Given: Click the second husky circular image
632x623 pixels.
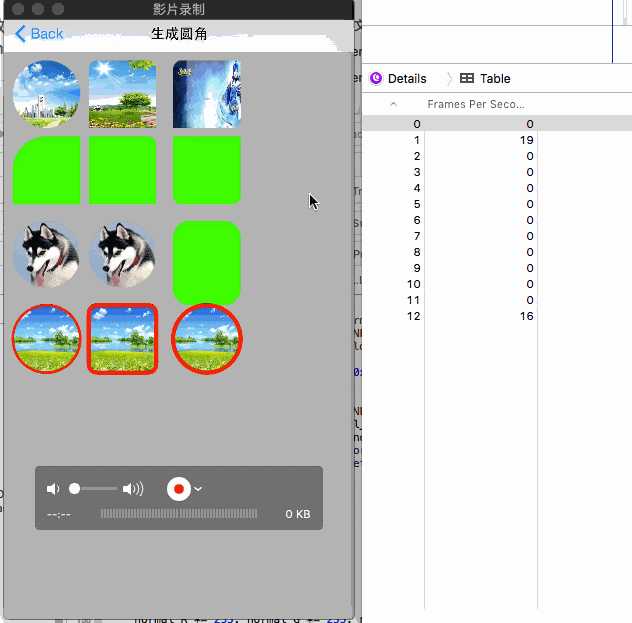Looking at the screenshot, I should [x=123, y=254].
